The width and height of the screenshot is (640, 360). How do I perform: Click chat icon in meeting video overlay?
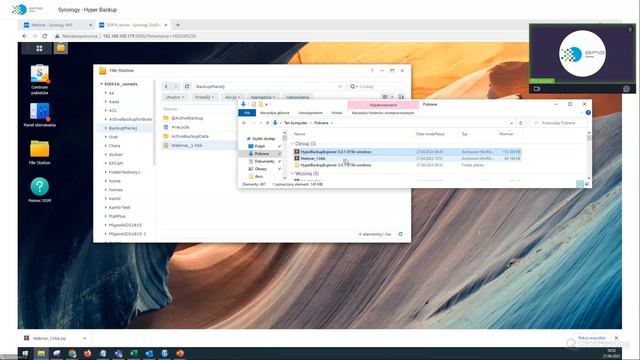(x=627, y=89)
